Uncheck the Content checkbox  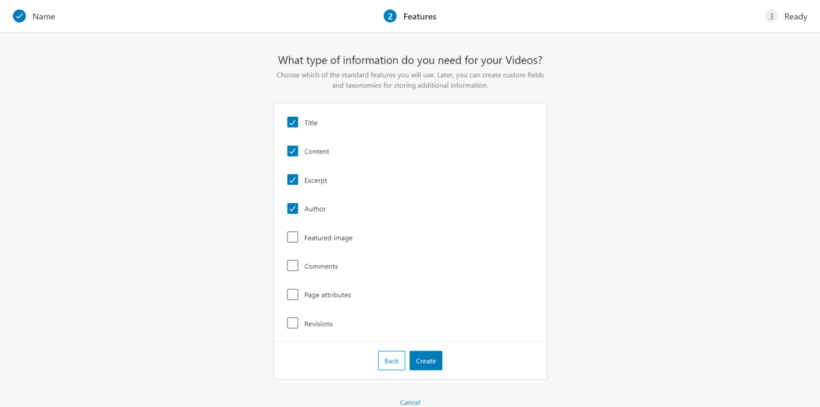tap(293, 151)
